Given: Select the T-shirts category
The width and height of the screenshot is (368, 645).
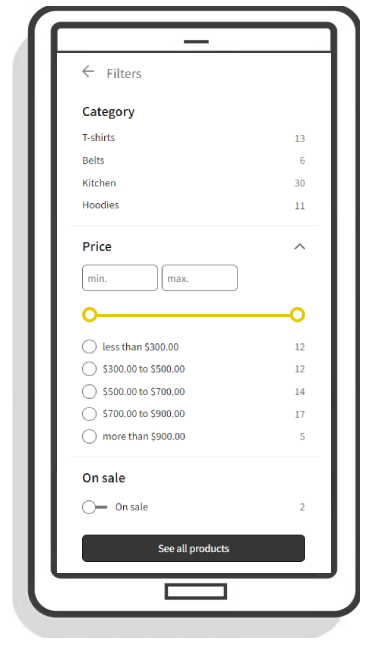Looking at the screenshot, I should [193, 138].
